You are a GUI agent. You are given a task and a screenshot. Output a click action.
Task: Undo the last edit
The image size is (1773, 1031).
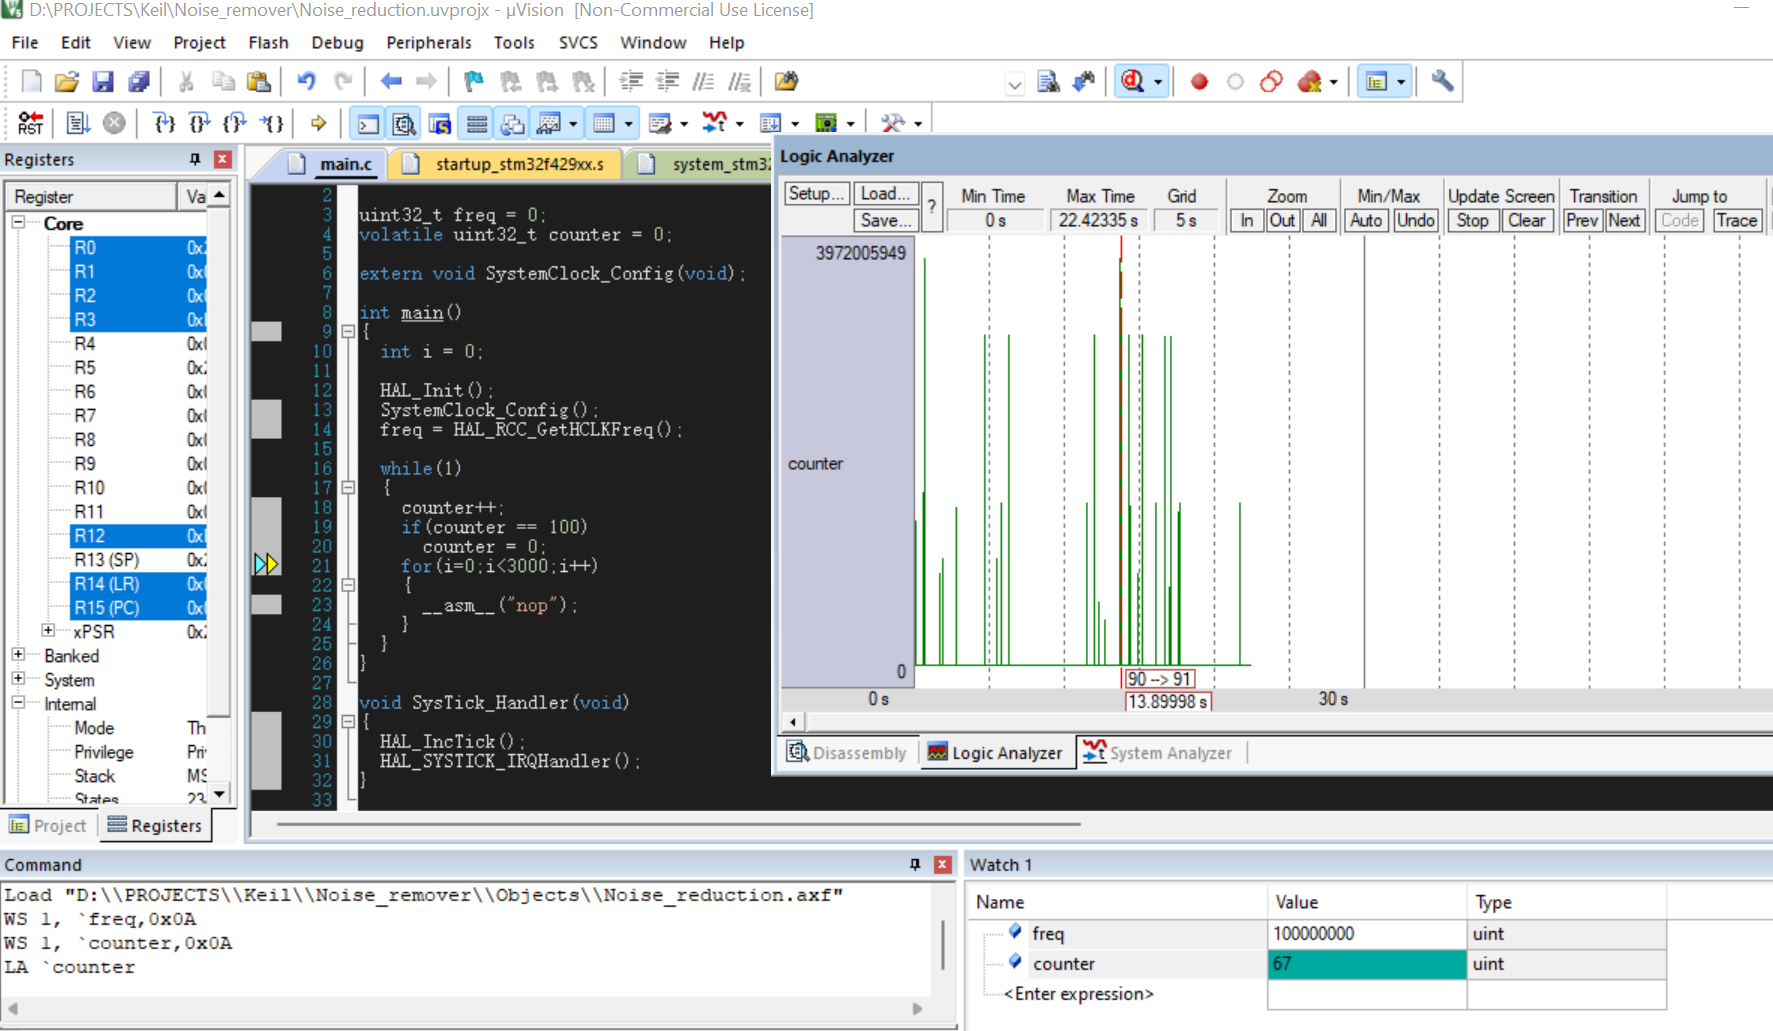click(306, 81)
